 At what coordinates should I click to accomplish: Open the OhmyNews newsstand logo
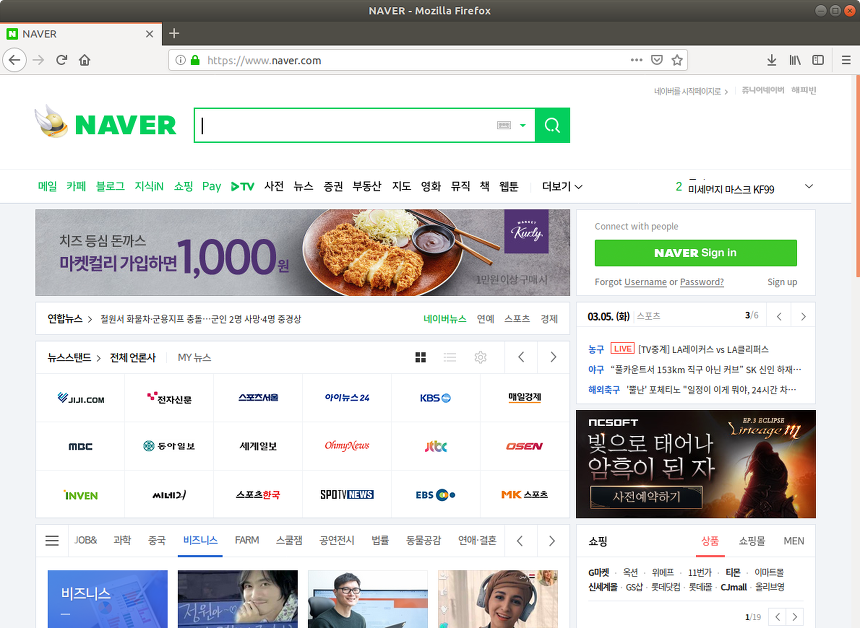[x=347, y=446]
